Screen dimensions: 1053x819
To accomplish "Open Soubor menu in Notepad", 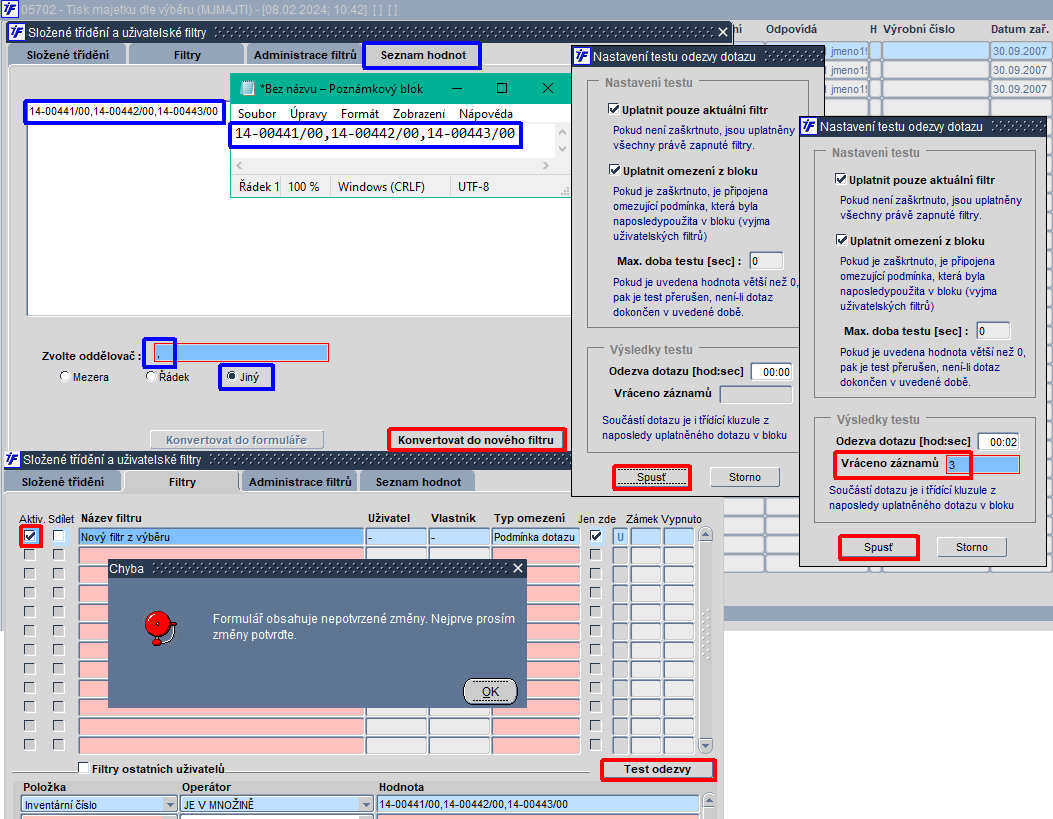I will click(x=257, y=113).
